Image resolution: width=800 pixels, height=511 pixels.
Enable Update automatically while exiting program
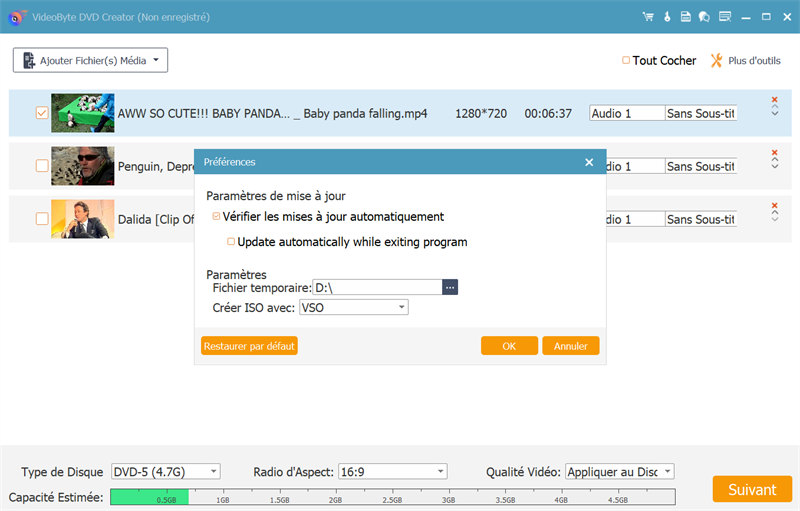[x=231, y=242]
